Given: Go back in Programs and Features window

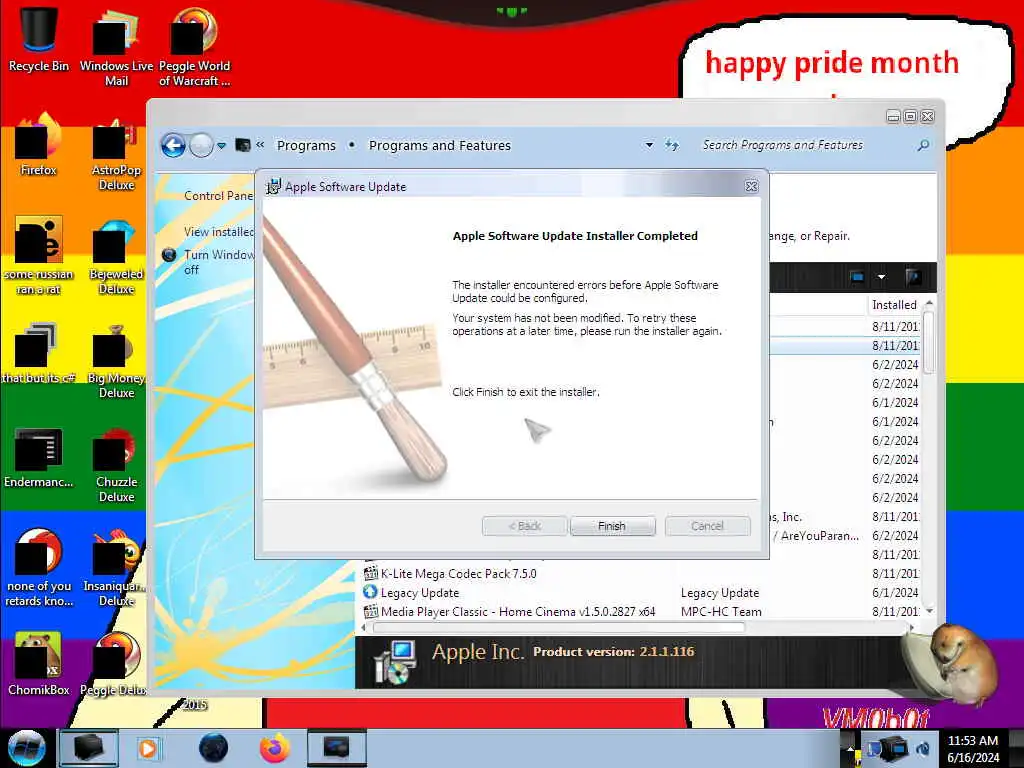Looking at the screenshot, I should tap(173, 145).
